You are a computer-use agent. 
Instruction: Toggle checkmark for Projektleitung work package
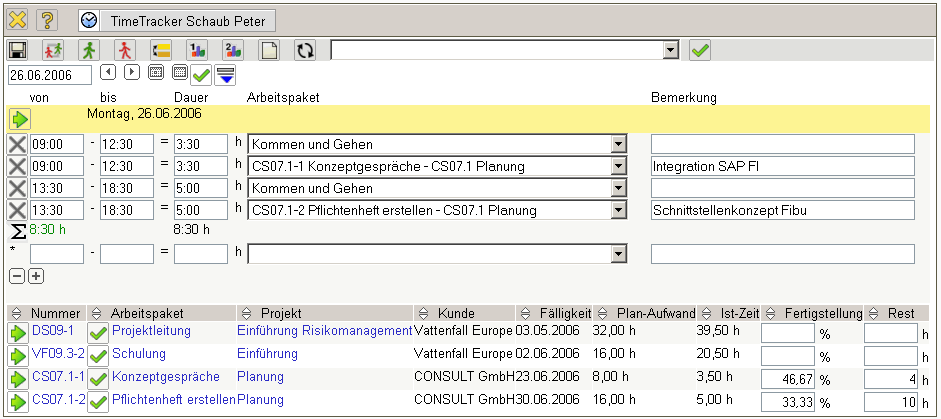(x=98, y=331)
